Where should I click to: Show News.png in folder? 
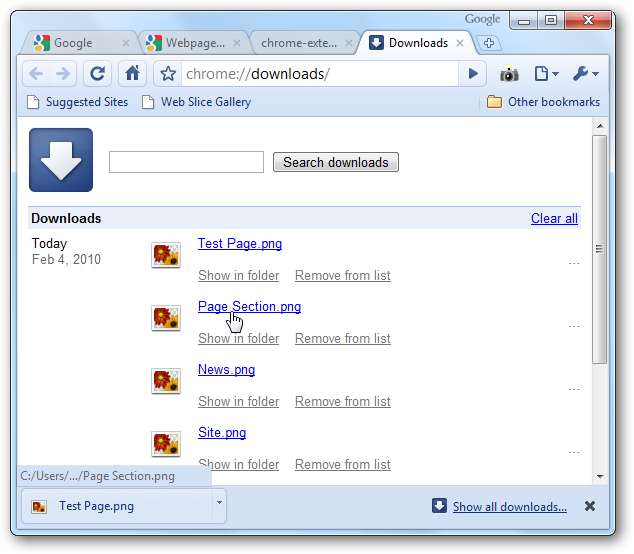pos(239,402)
